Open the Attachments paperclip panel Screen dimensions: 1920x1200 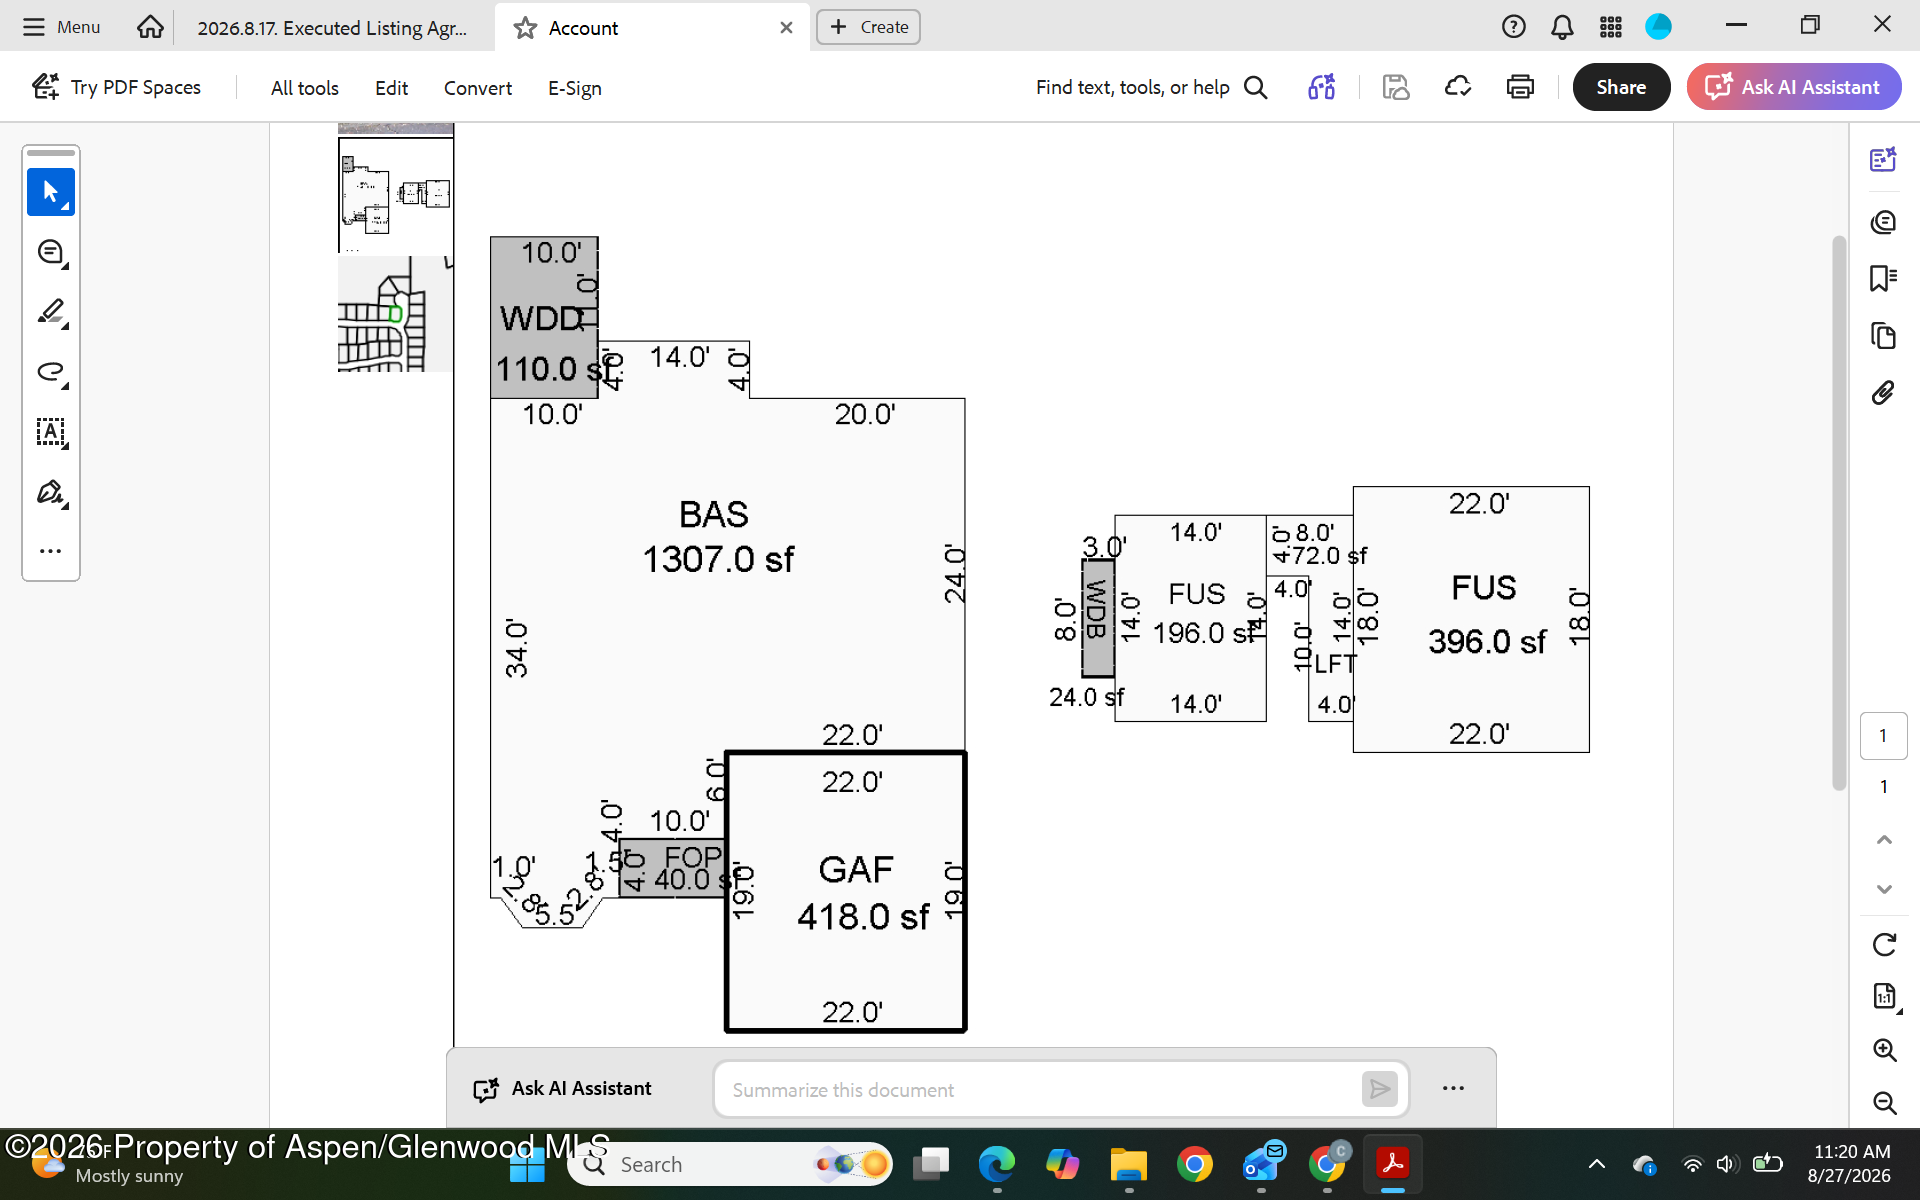[1883, 393]
